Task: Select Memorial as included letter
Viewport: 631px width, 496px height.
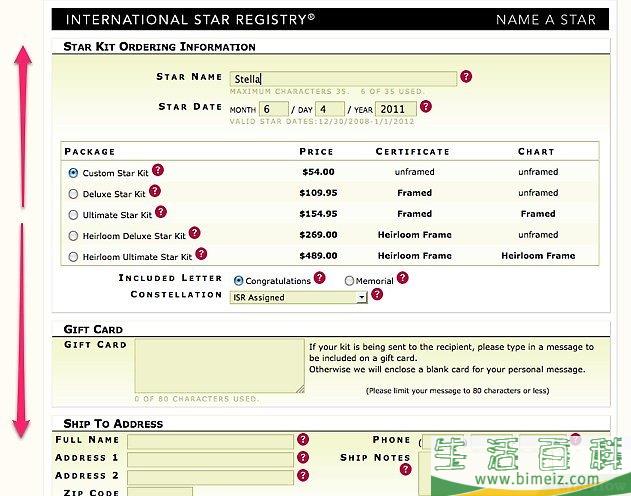Action: coord(349,281)
